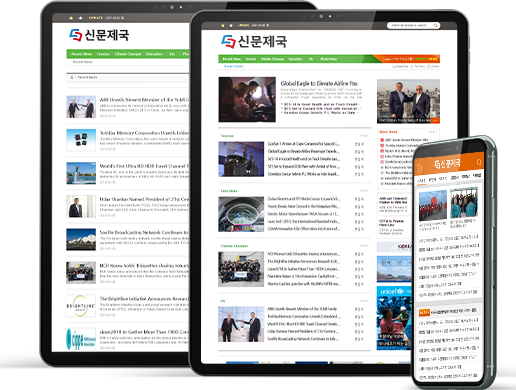Viewport: 516px width, 390px height.
Task: Select the first underlined tab on the phone
Action: (421, 180)
